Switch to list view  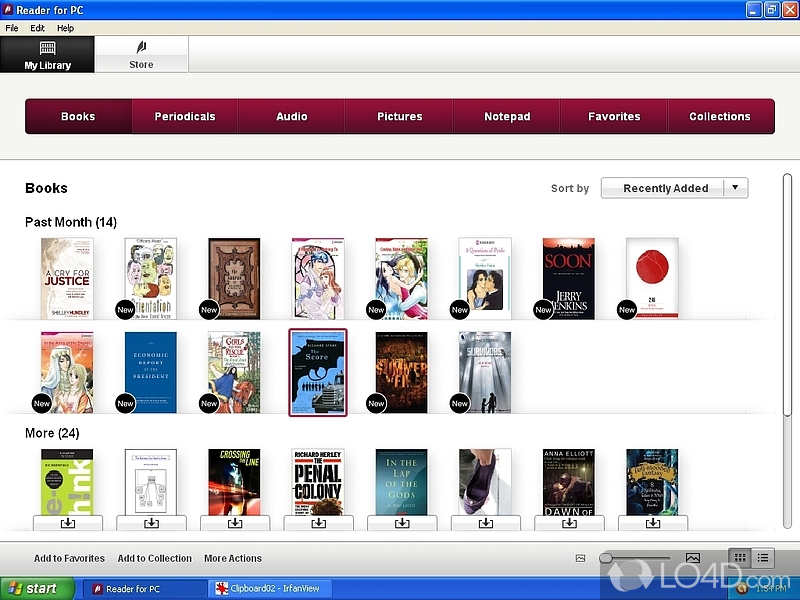763,558
